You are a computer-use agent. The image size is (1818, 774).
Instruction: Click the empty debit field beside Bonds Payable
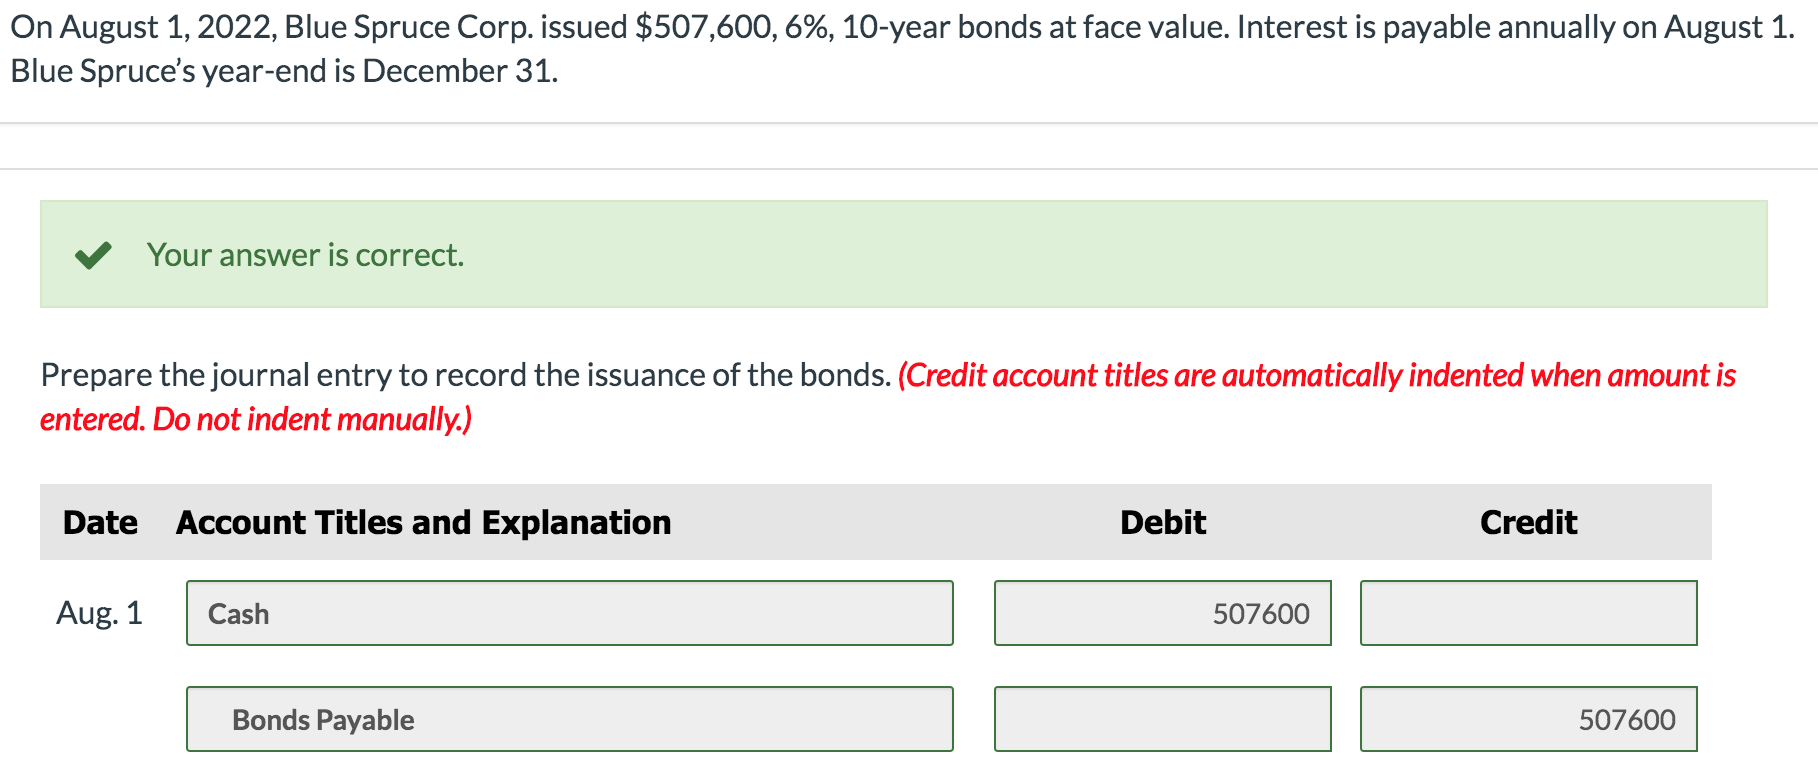point(1162,718)
